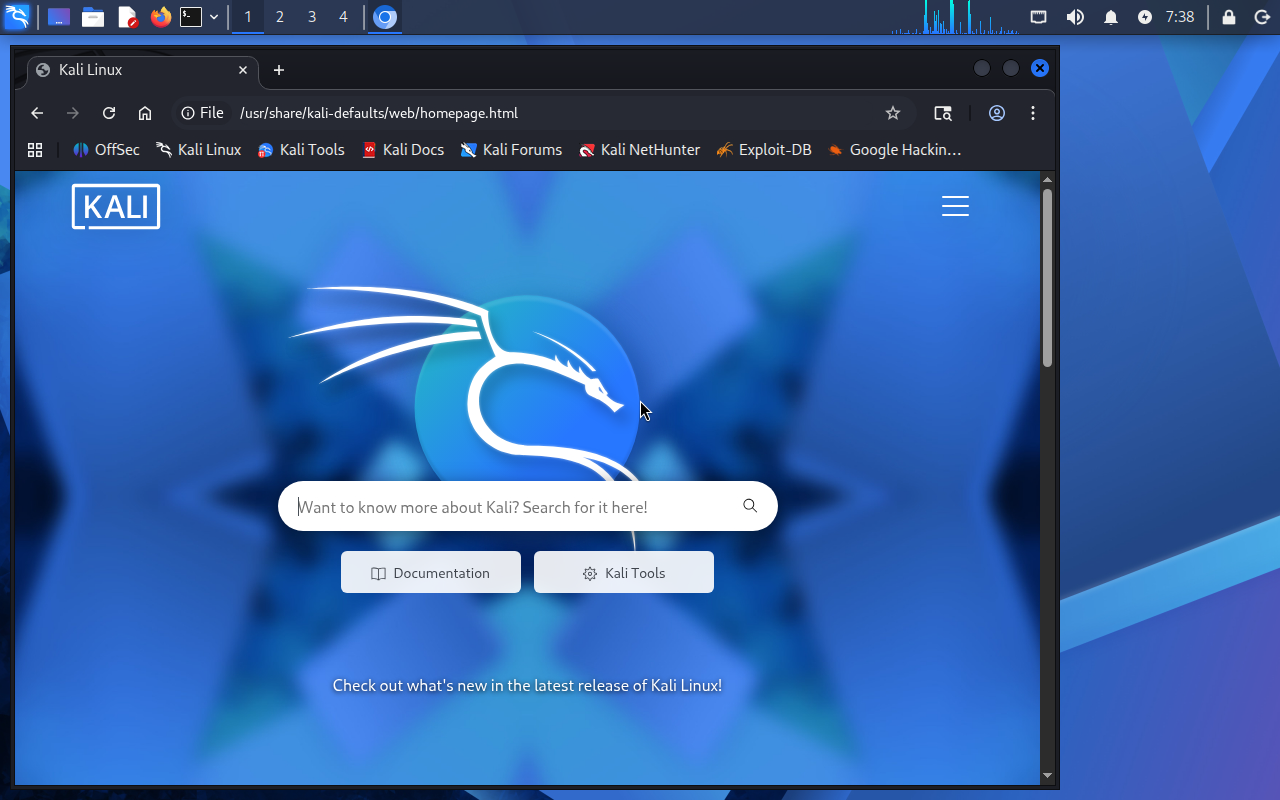Screen dimensions: 1280x800
Task: Expand the hamburger menu on the Kali page
Action: [x=955, y=206]
